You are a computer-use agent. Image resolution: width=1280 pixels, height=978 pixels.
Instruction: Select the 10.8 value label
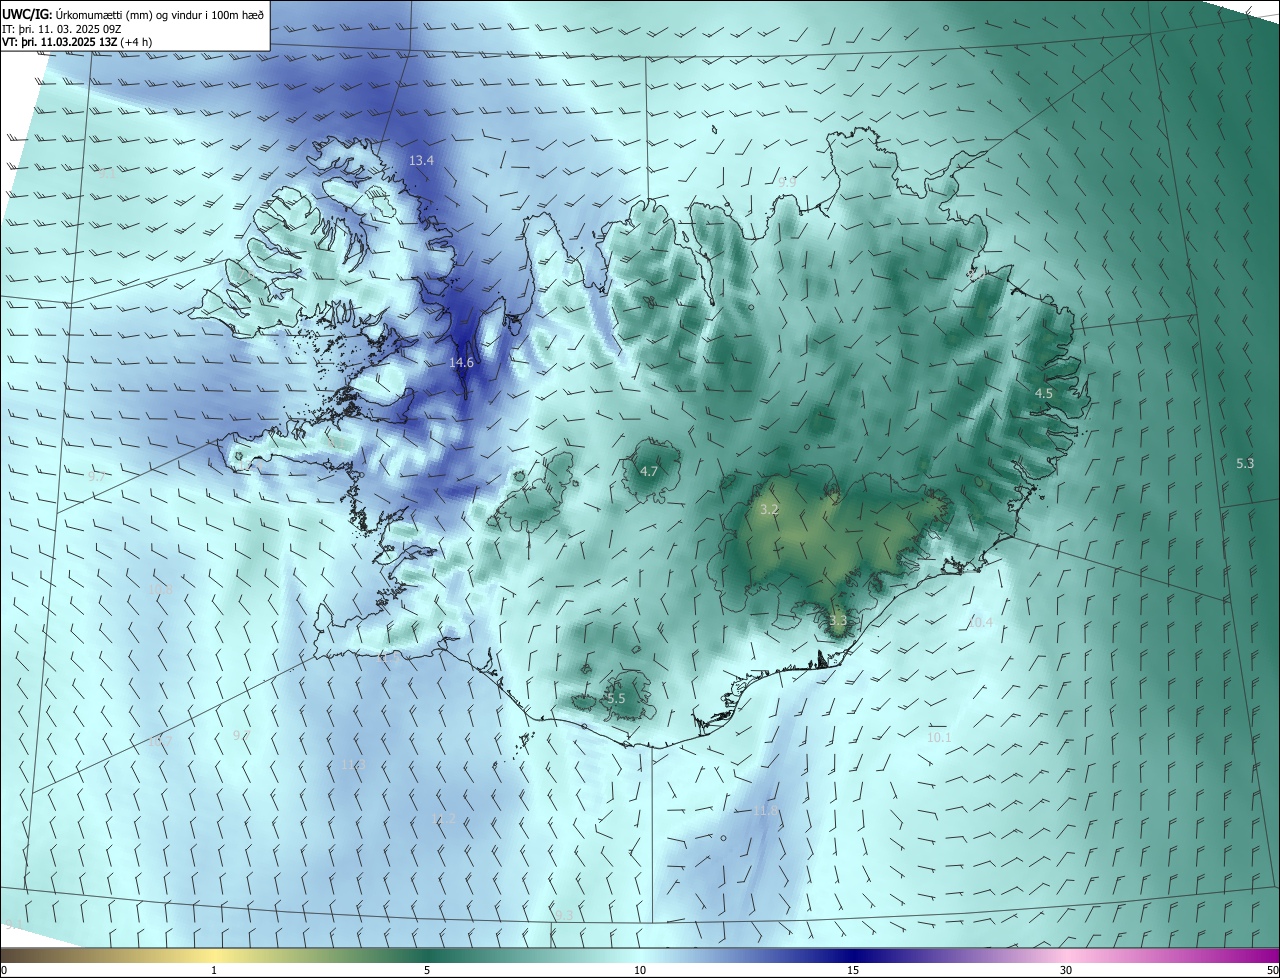(161, 590)
